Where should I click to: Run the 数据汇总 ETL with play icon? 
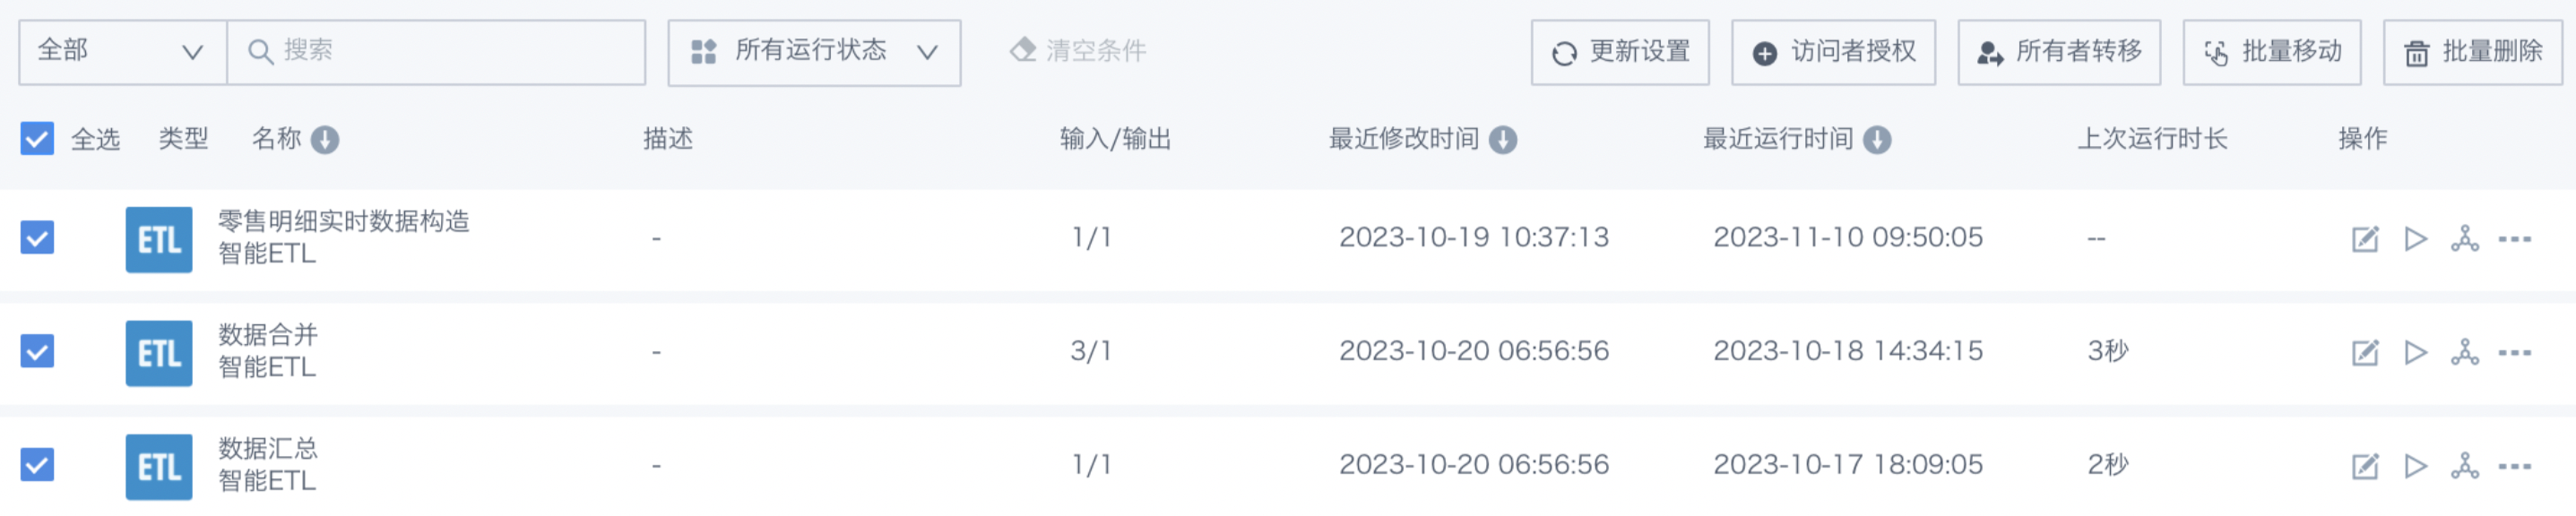point(2416,466)
